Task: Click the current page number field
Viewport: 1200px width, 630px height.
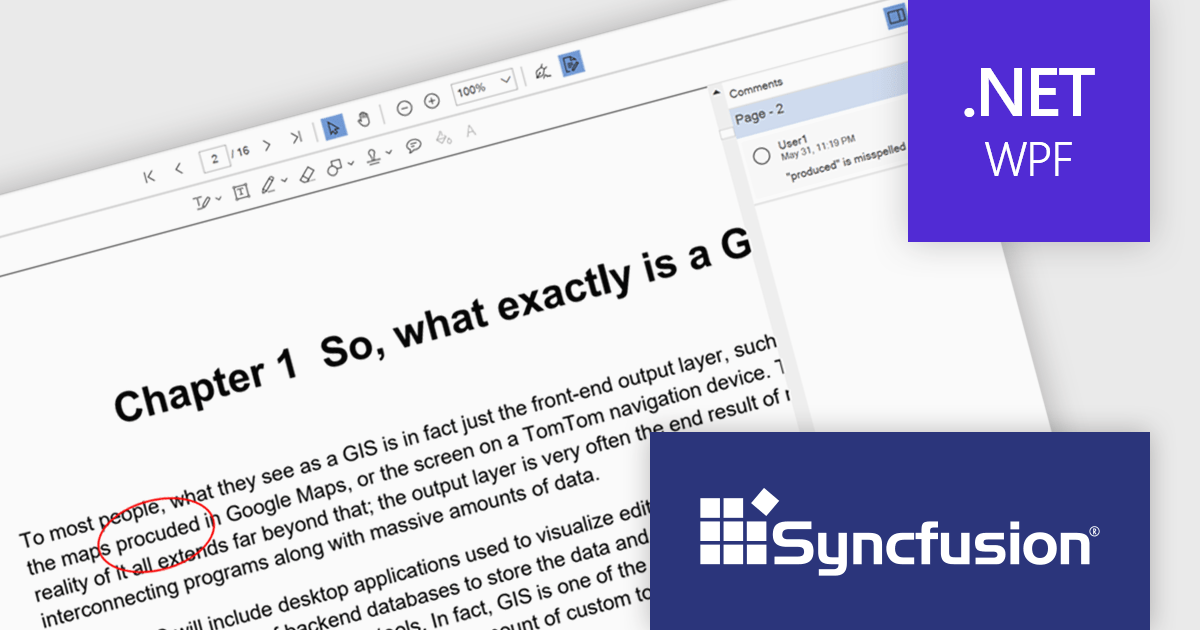Action: click(214, 158)
